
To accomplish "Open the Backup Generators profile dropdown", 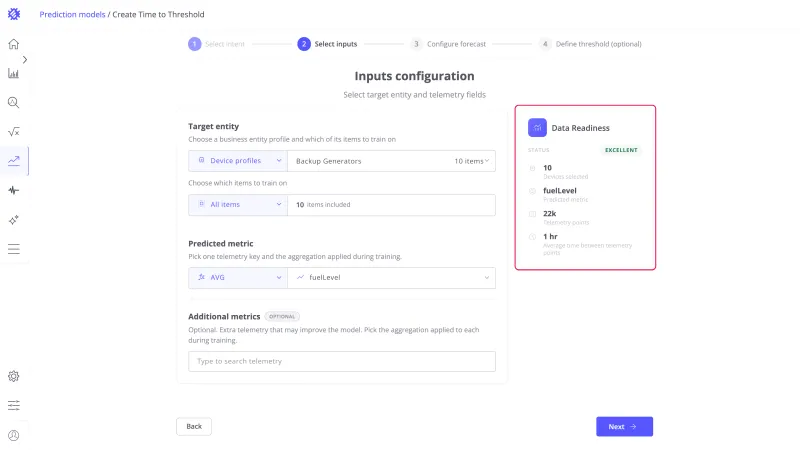I will pyautogui.click(x=391, y=161).
